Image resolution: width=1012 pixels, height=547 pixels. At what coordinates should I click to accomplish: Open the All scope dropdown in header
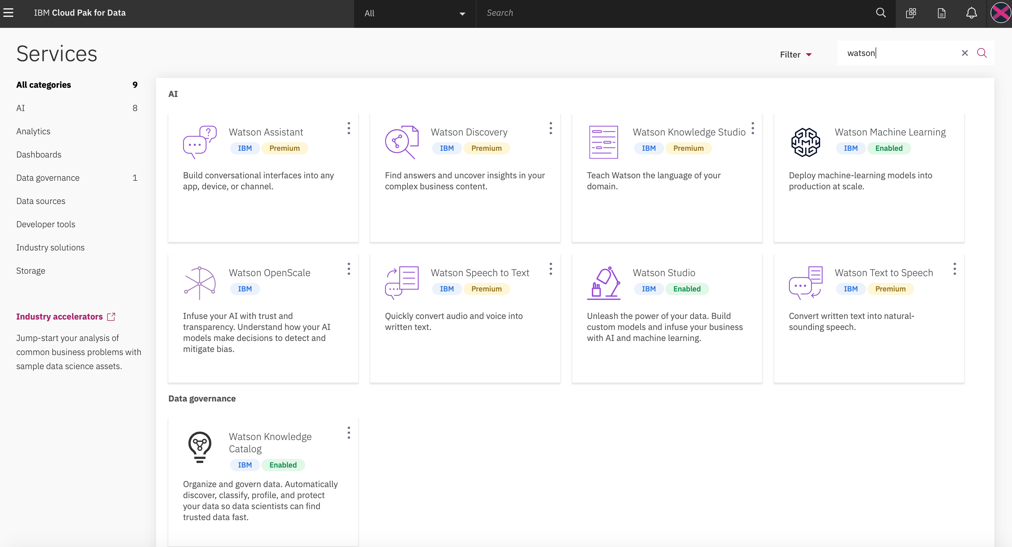pyautogui.click(x=415, y=14)
